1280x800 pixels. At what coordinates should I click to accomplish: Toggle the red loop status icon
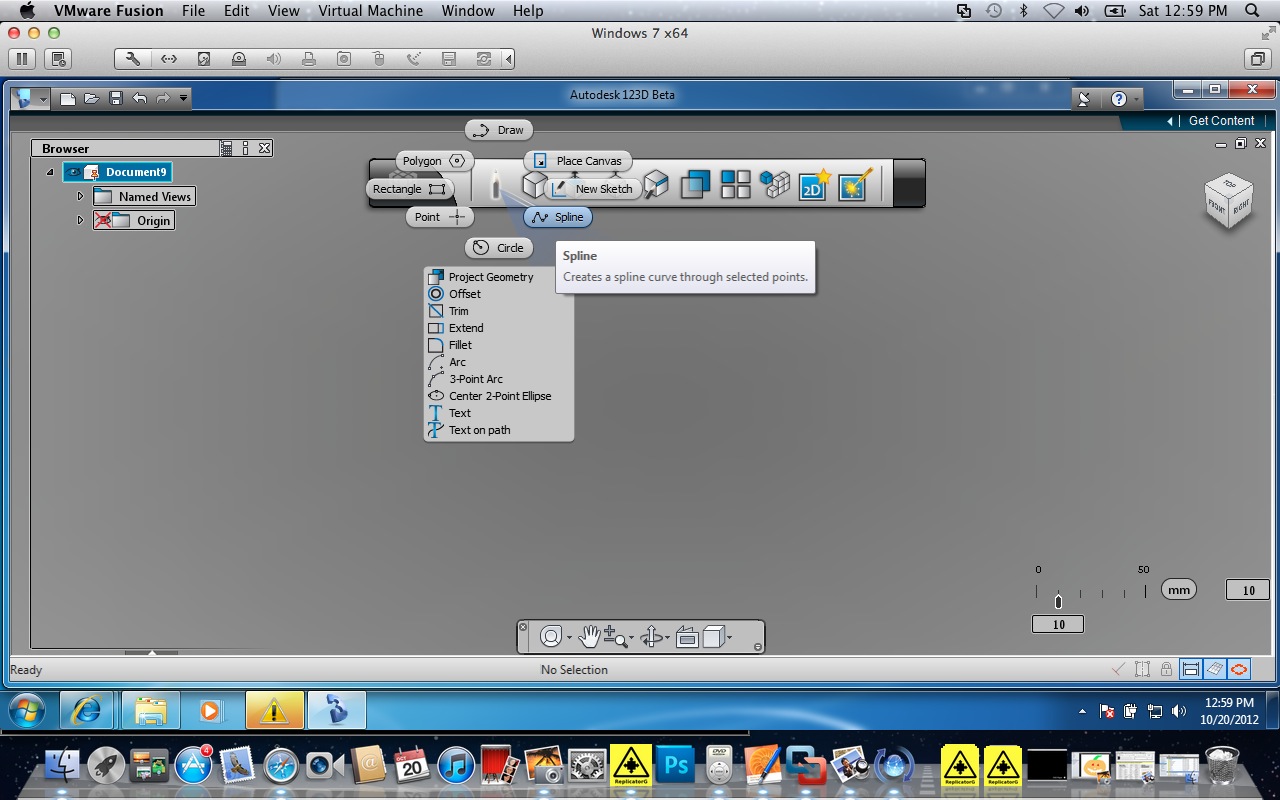pos(1240,669)
